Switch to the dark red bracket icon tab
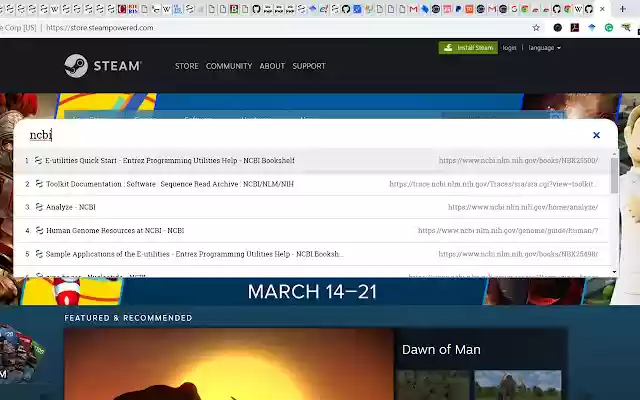The width and height of the screenshot is (640, 400). click(x=122, y=9)
